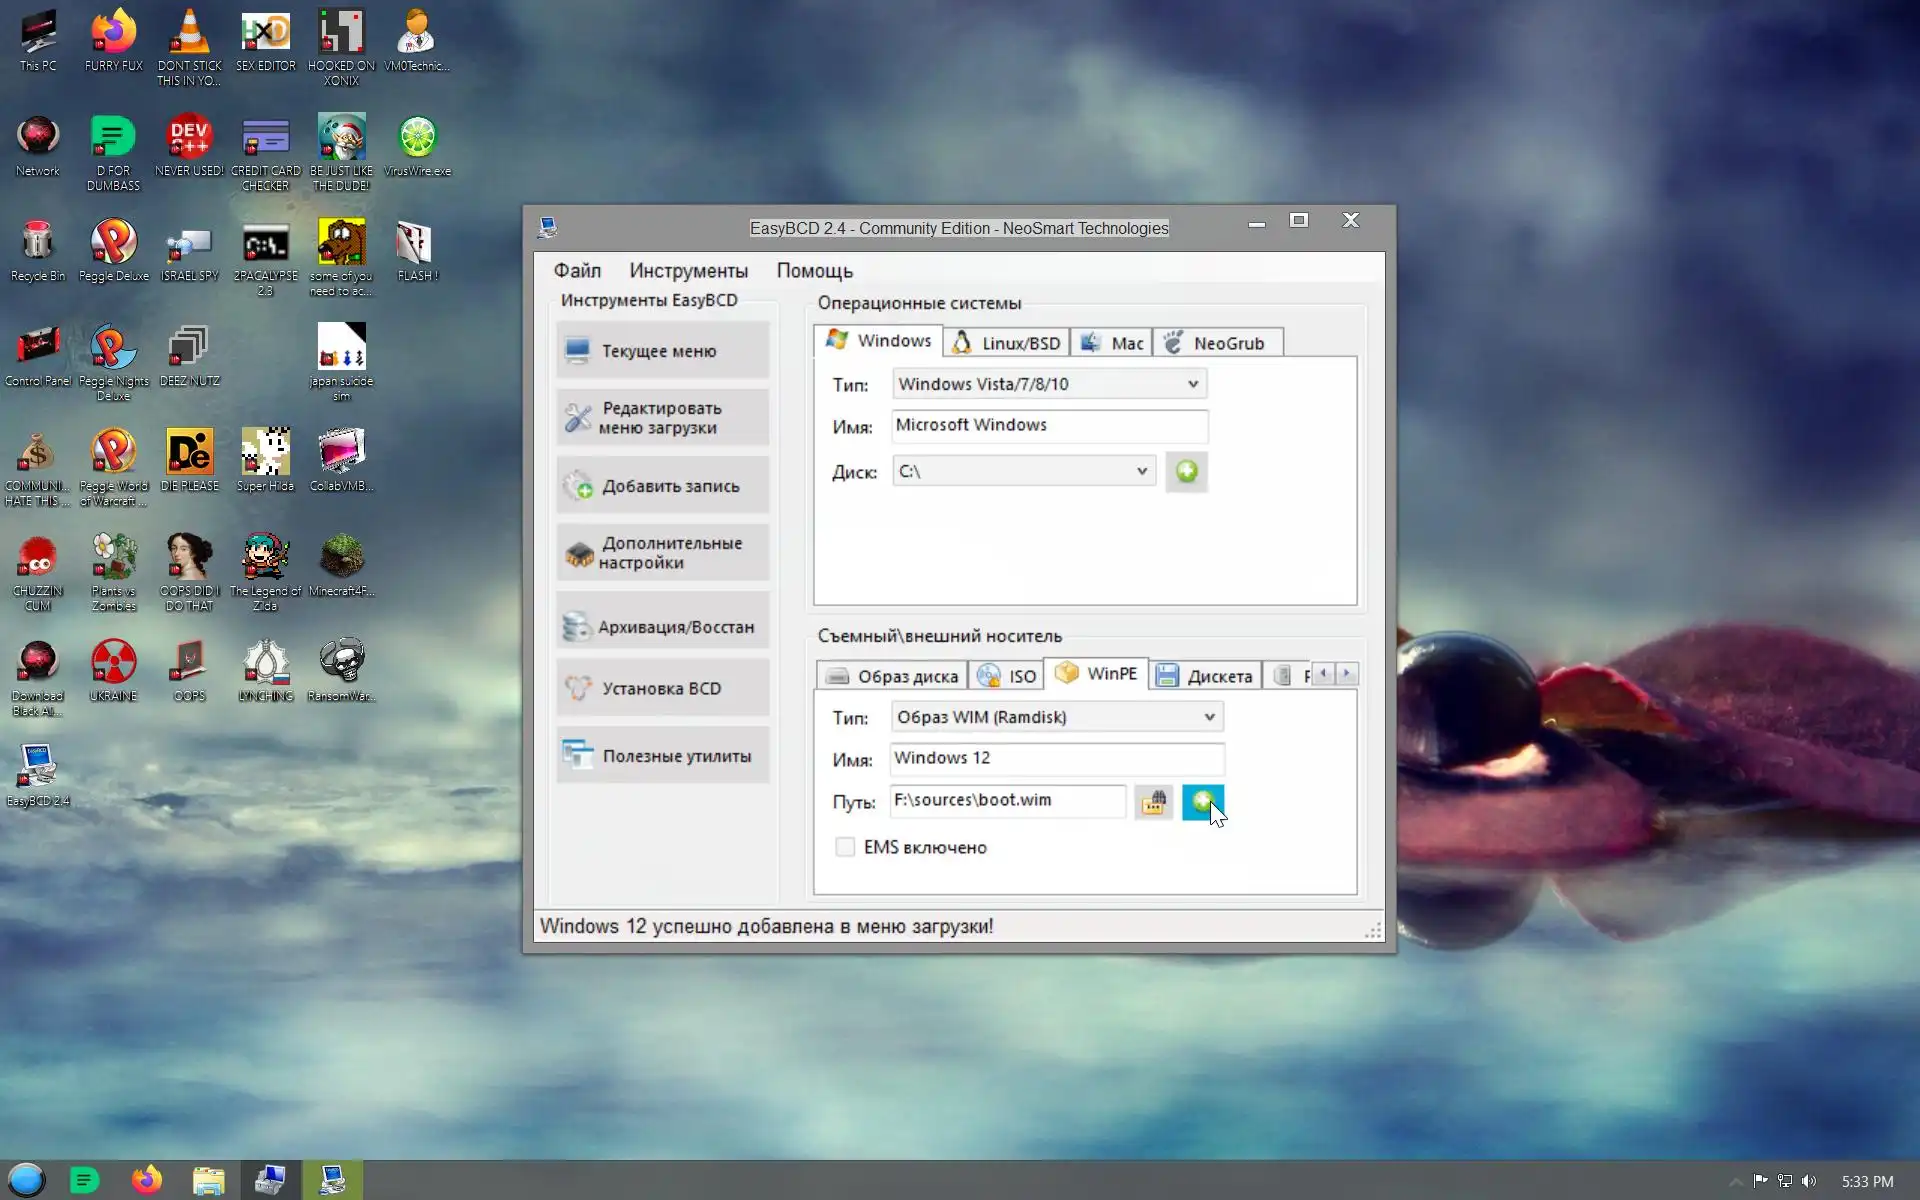The height and width of the screenshot is (1200, 1920).
Task: Click the green add-entry button next to the Путь field
Action: pos(1201,802)
